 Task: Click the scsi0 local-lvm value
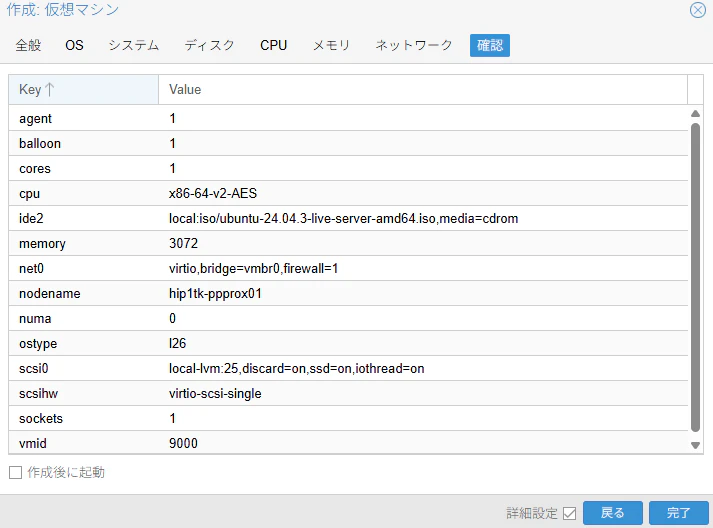[x=296, y=368]
